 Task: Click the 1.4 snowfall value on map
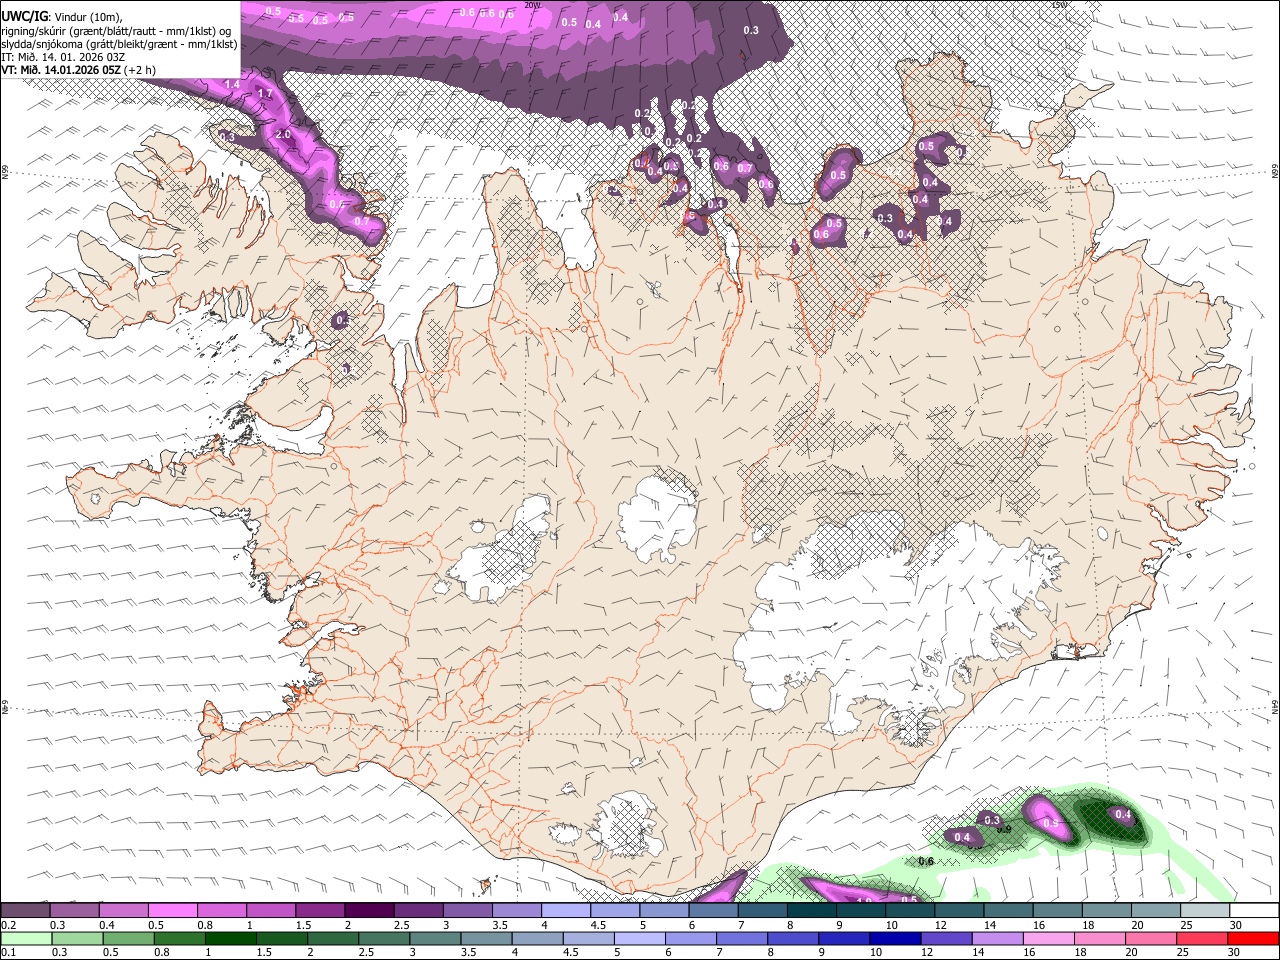point(232,85)
